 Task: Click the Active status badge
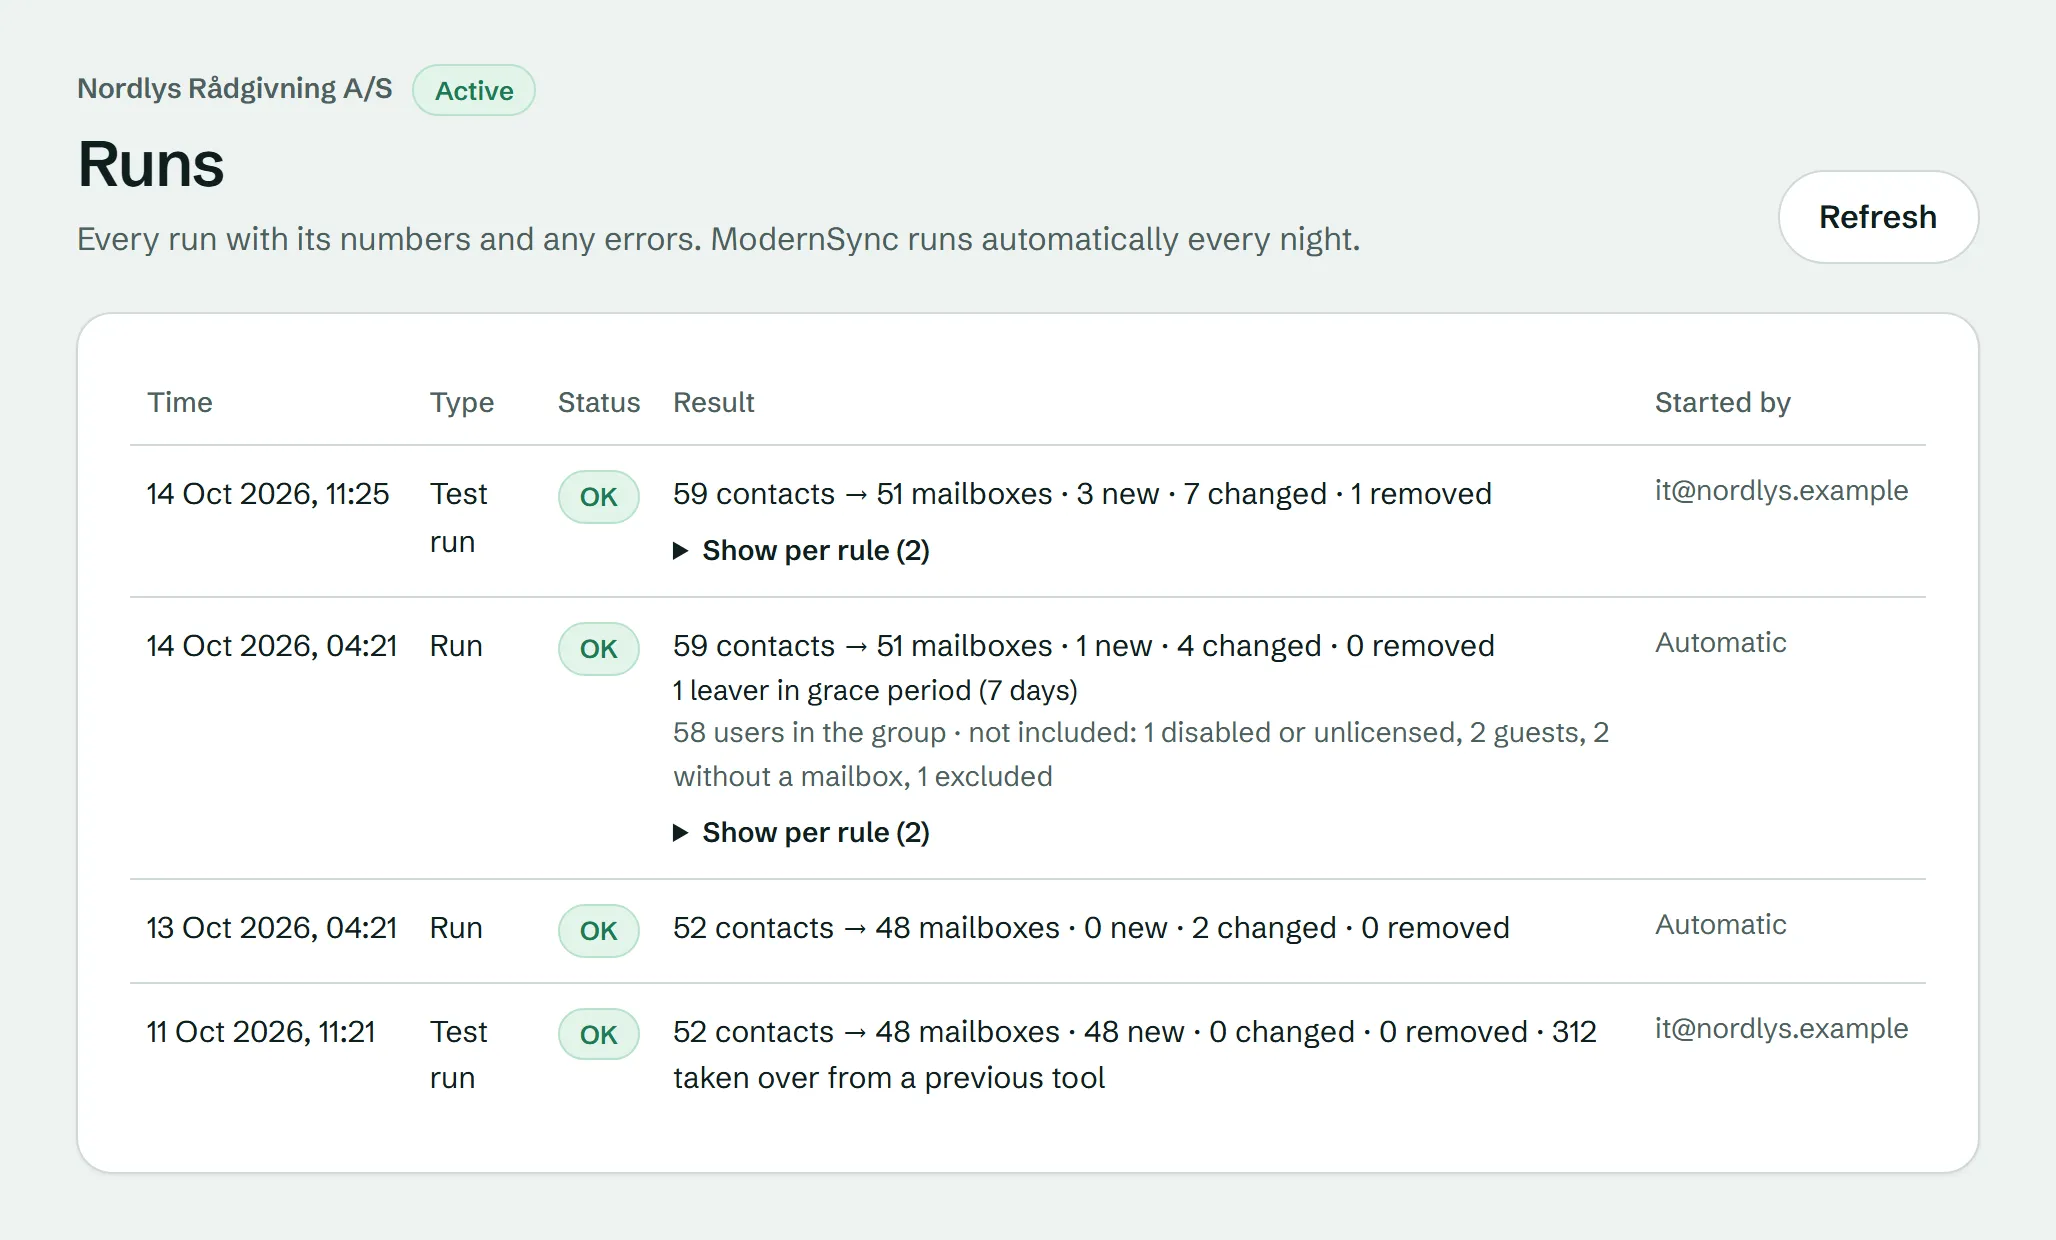(x=474, y=90)
